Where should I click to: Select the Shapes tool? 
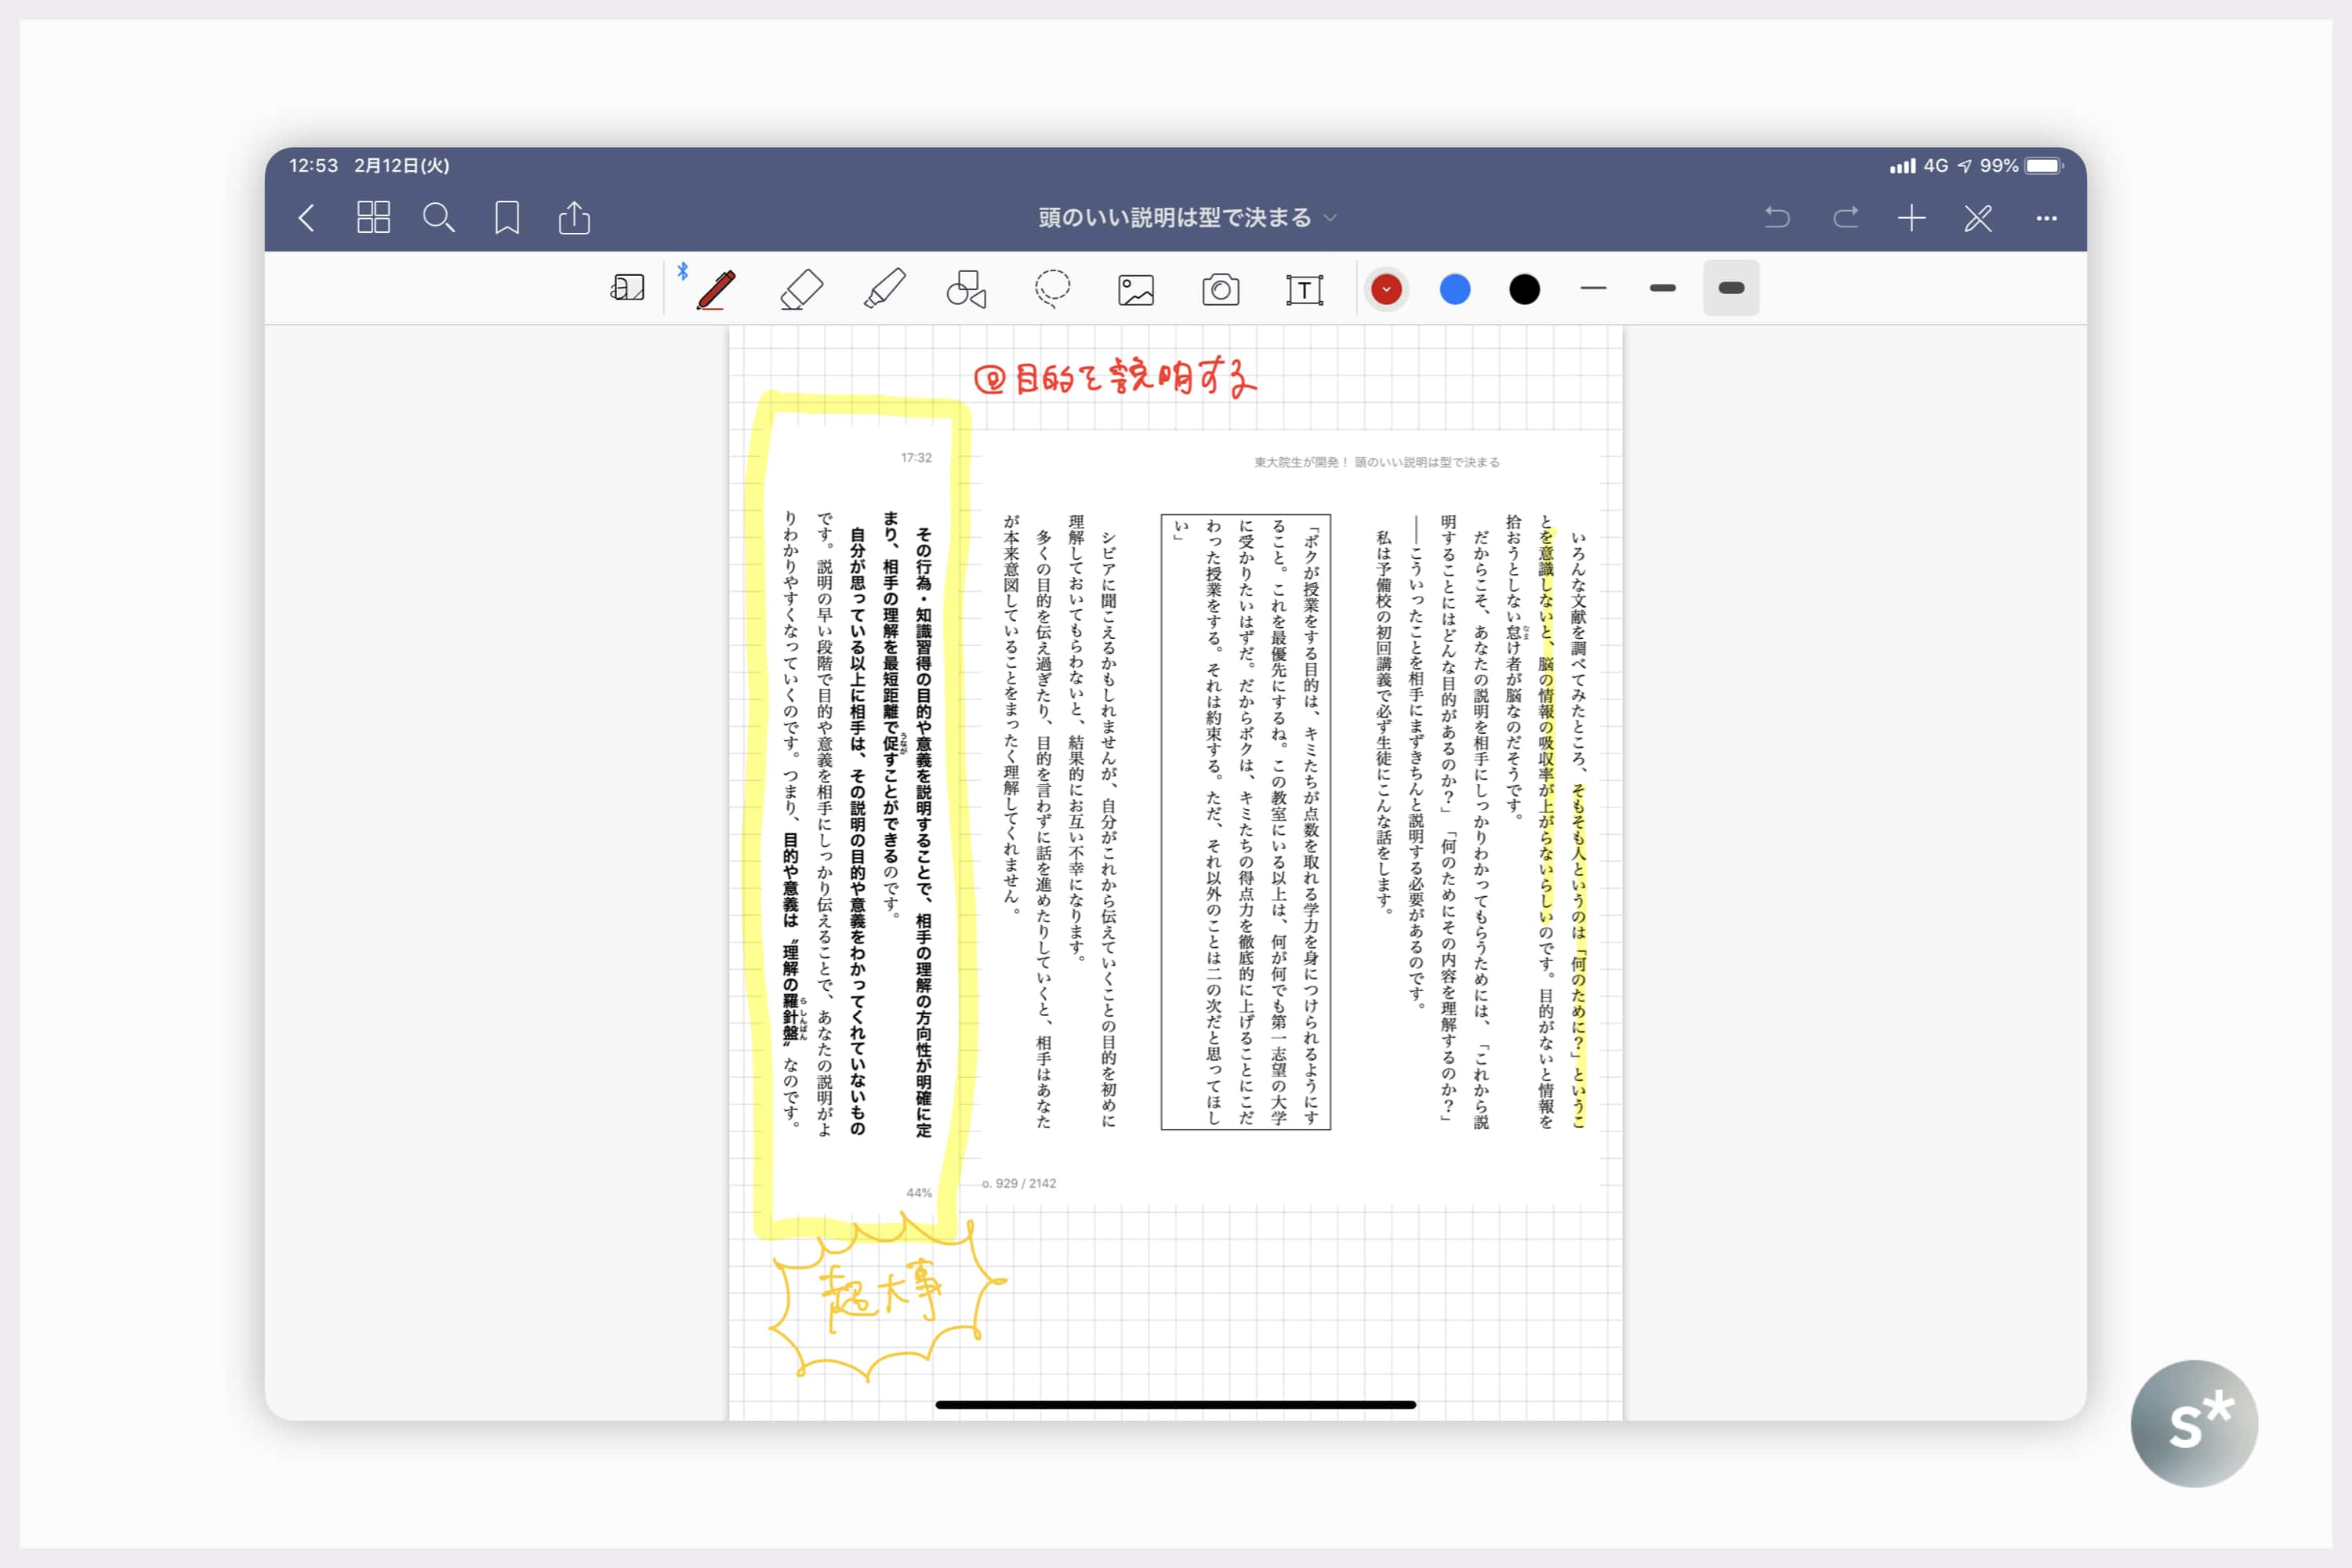[967, 289]
